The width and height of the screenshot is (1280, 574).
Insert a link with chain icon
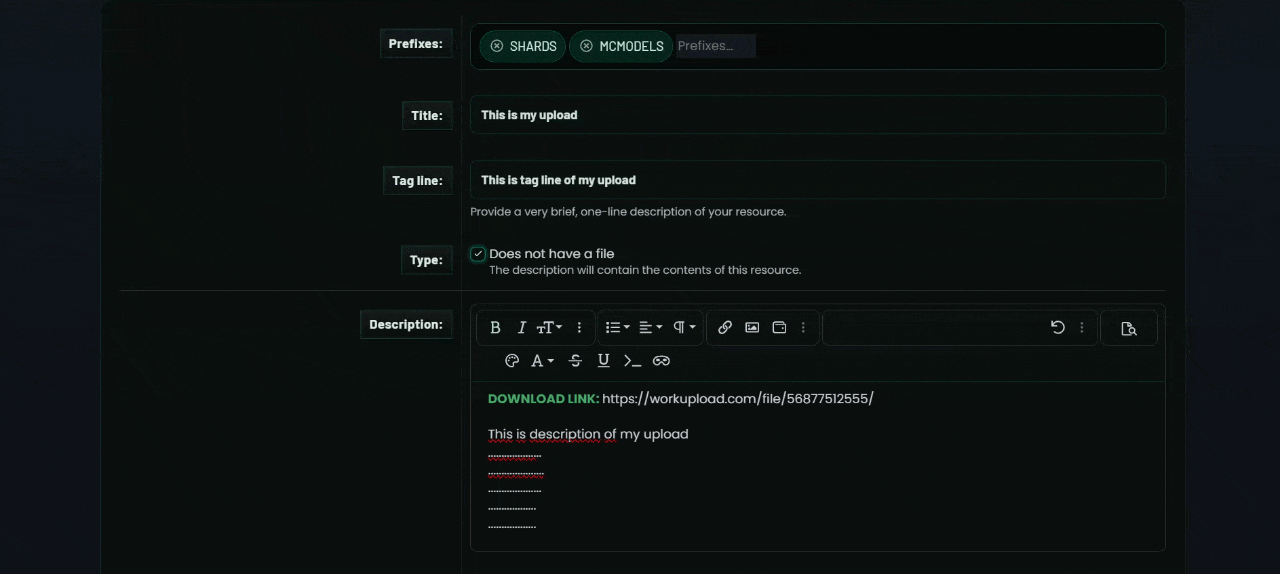point(725,327)
